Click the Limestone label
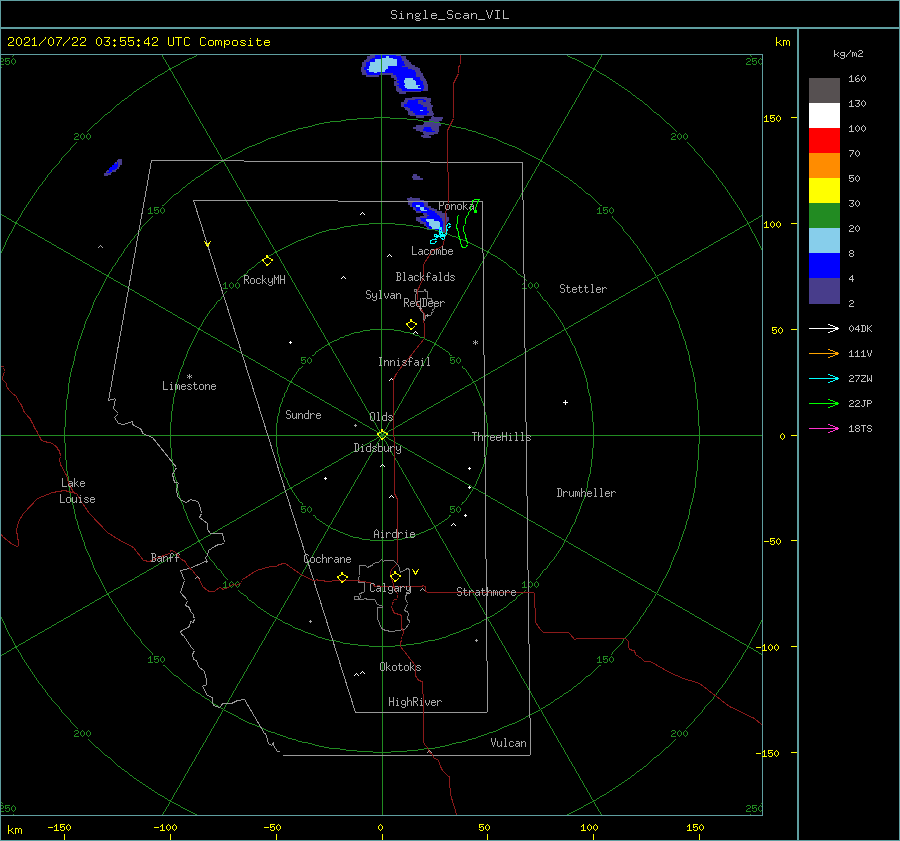The image size is (900, 841). [x=189, y=386]
